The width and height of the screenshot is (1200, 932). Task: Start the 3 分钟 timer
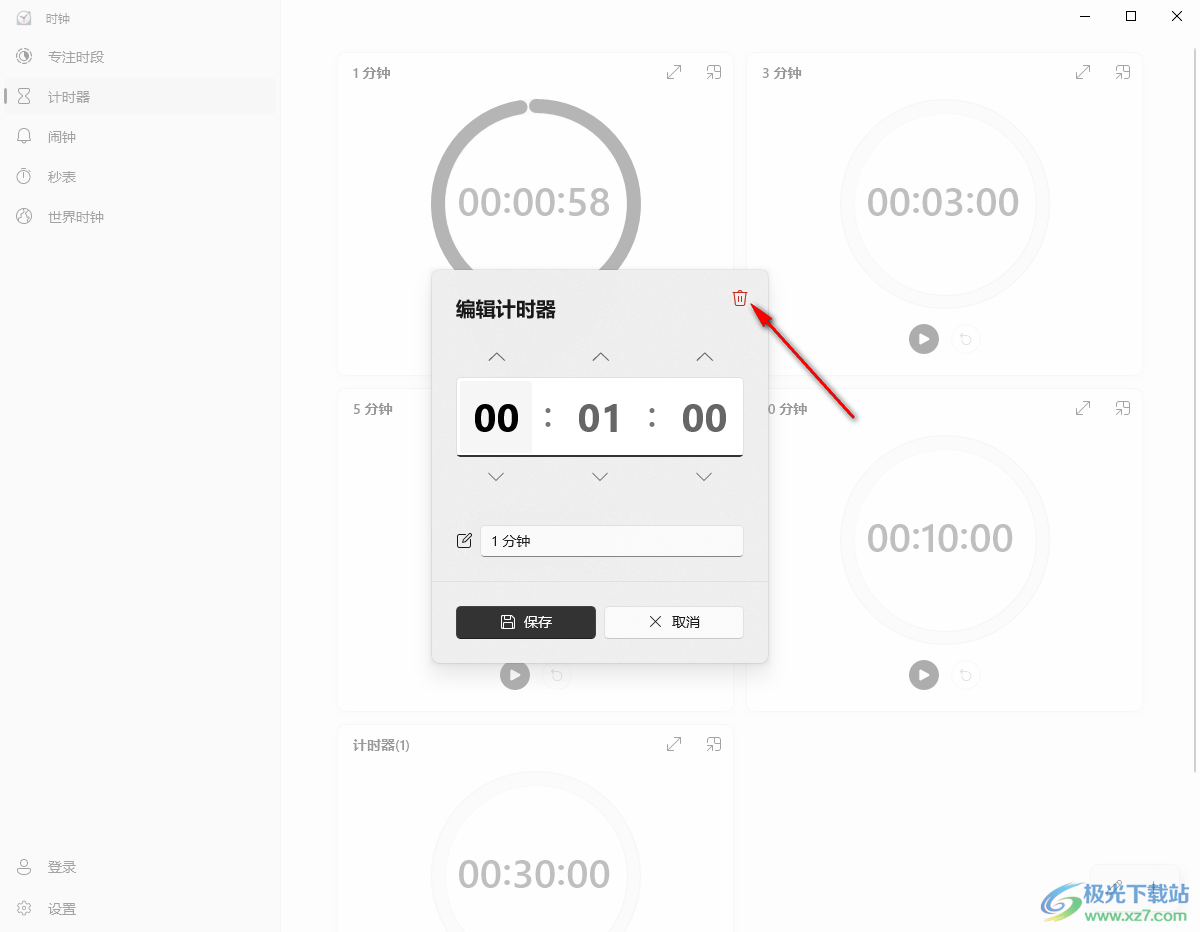point(924,339)
